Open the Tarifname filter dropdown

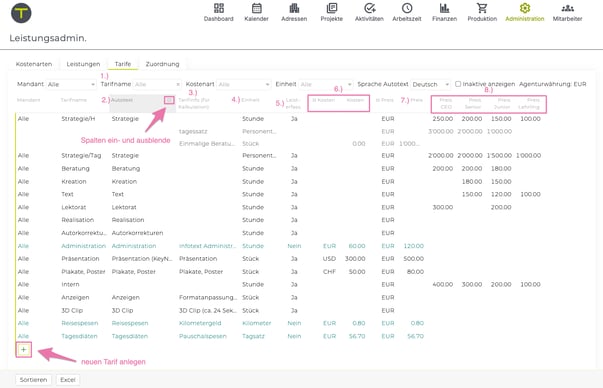[x=157, y=84]
